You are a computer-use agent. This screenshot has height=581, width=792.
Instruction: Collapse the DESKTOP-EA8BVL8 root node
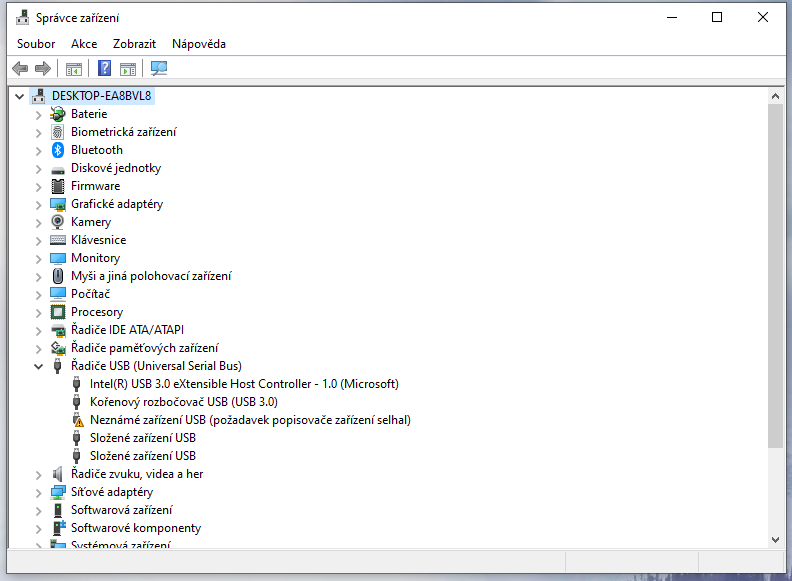tap(20, 96)
